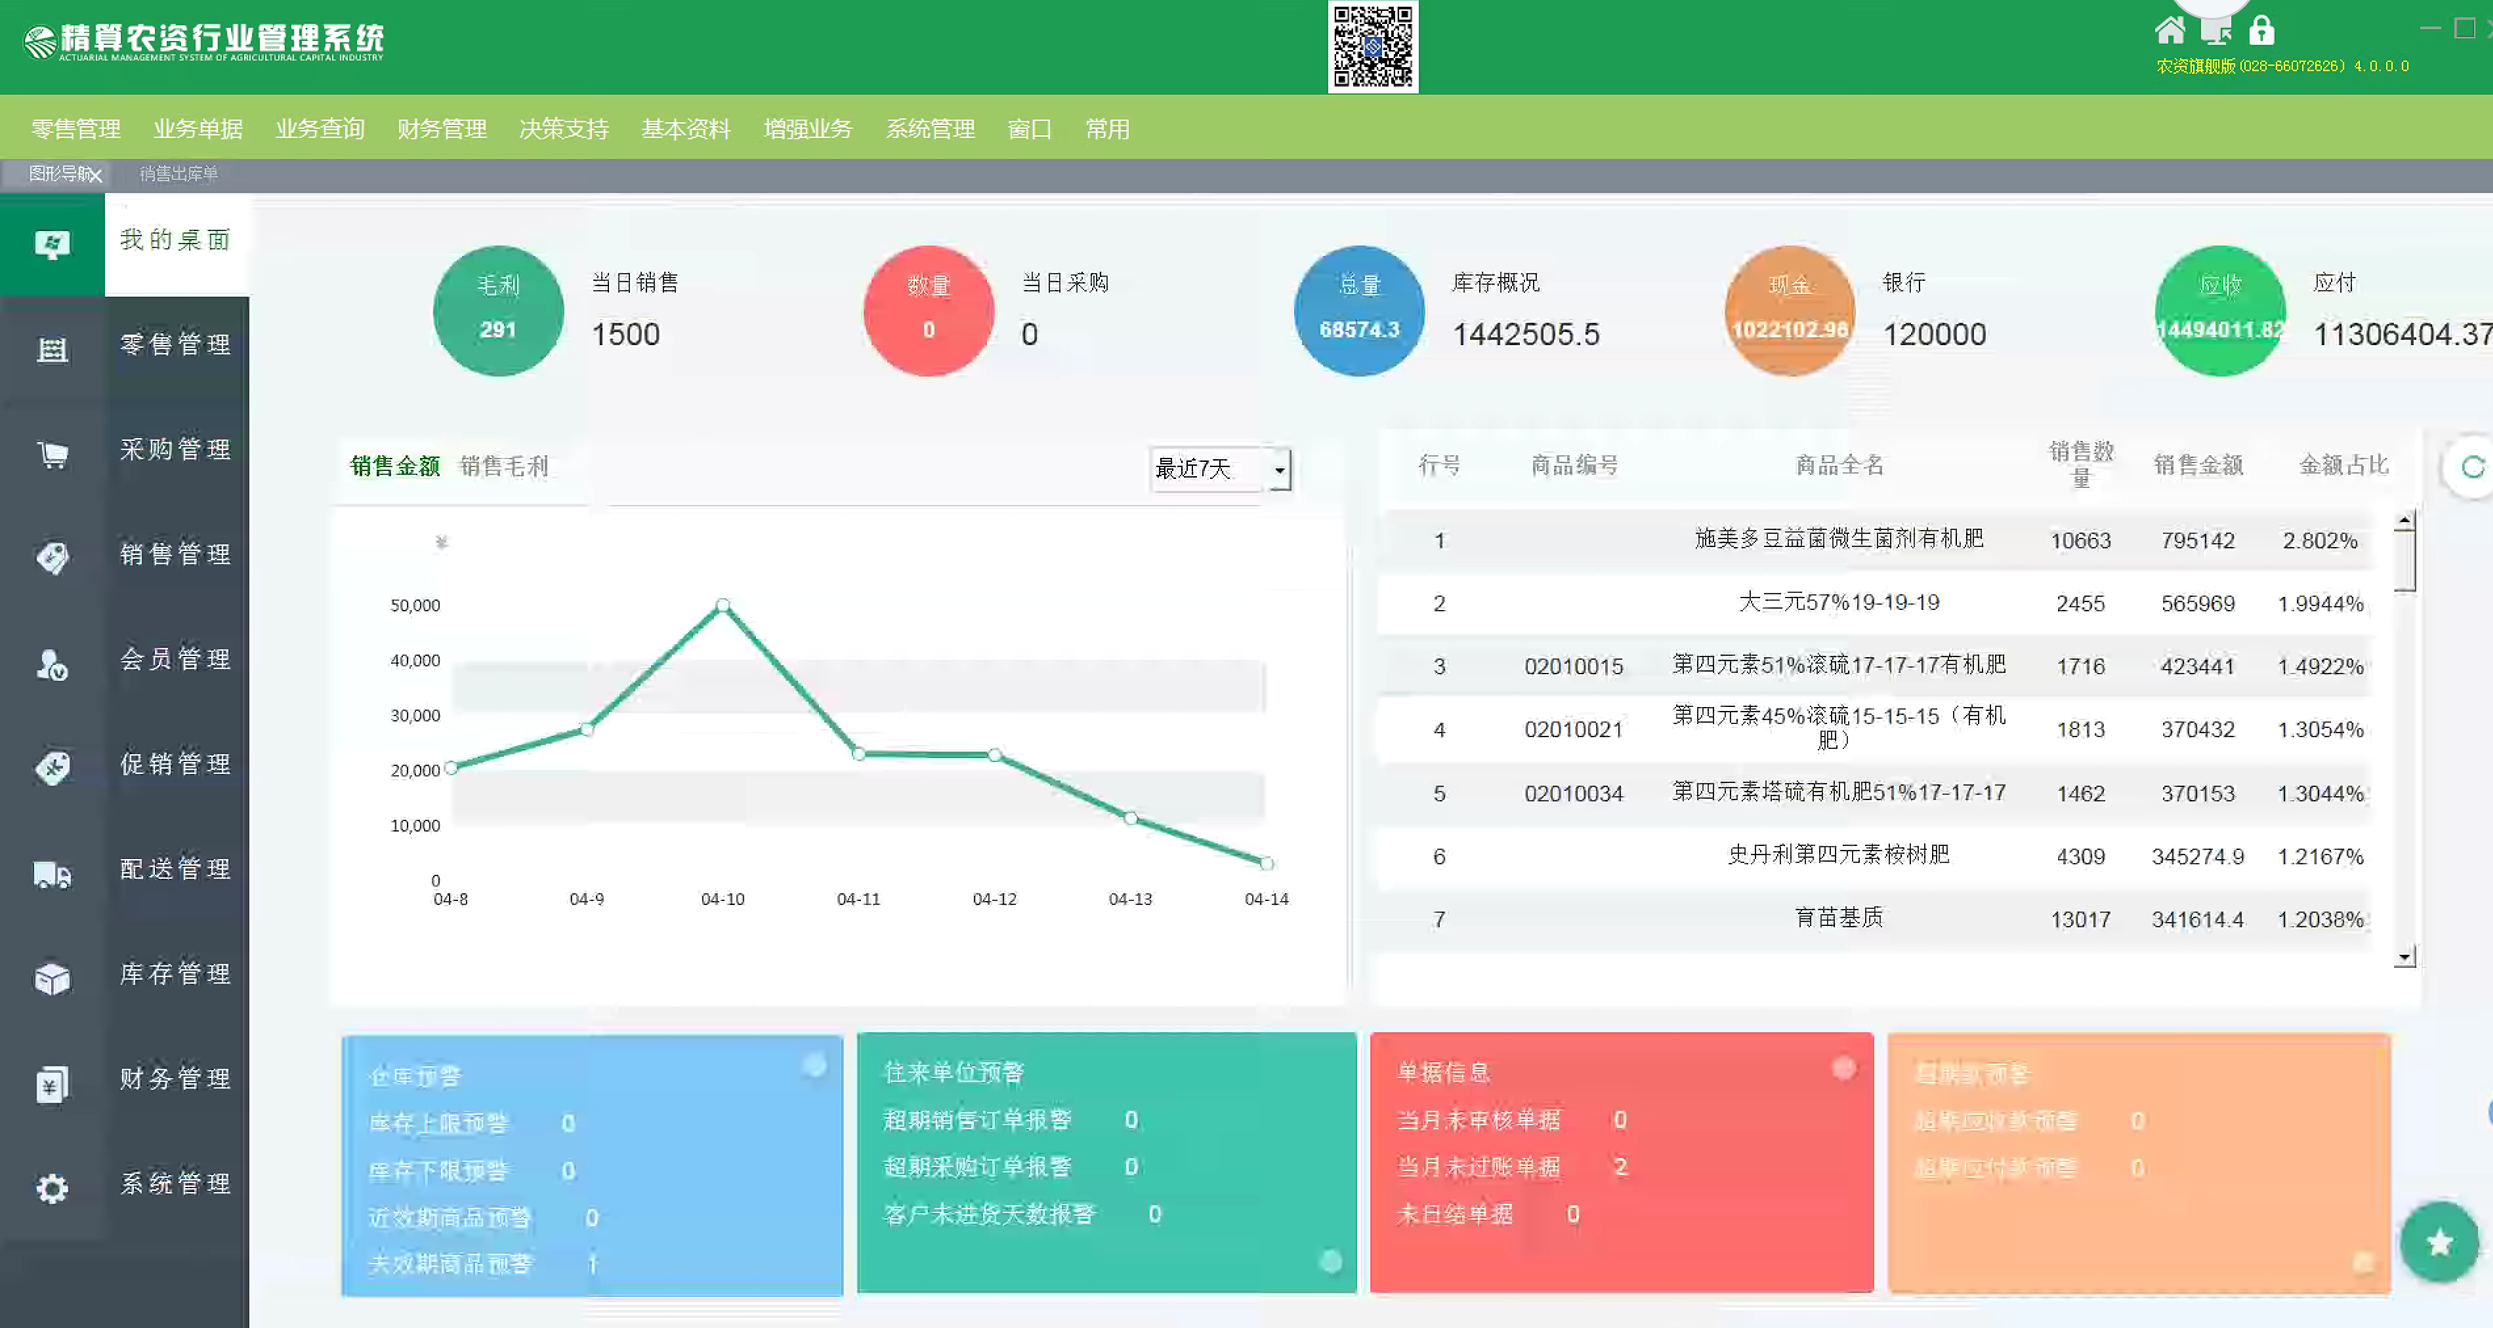Image resolution: width=2493 pixels, height=1328 pixels.
Task: Switch chart to 销售毛利 view
Action: tap(503, 466)
